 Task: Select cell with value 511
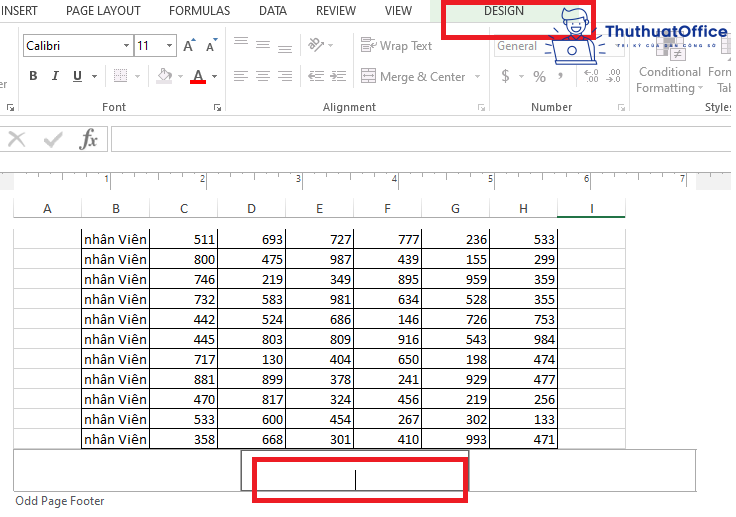(184, 239)
